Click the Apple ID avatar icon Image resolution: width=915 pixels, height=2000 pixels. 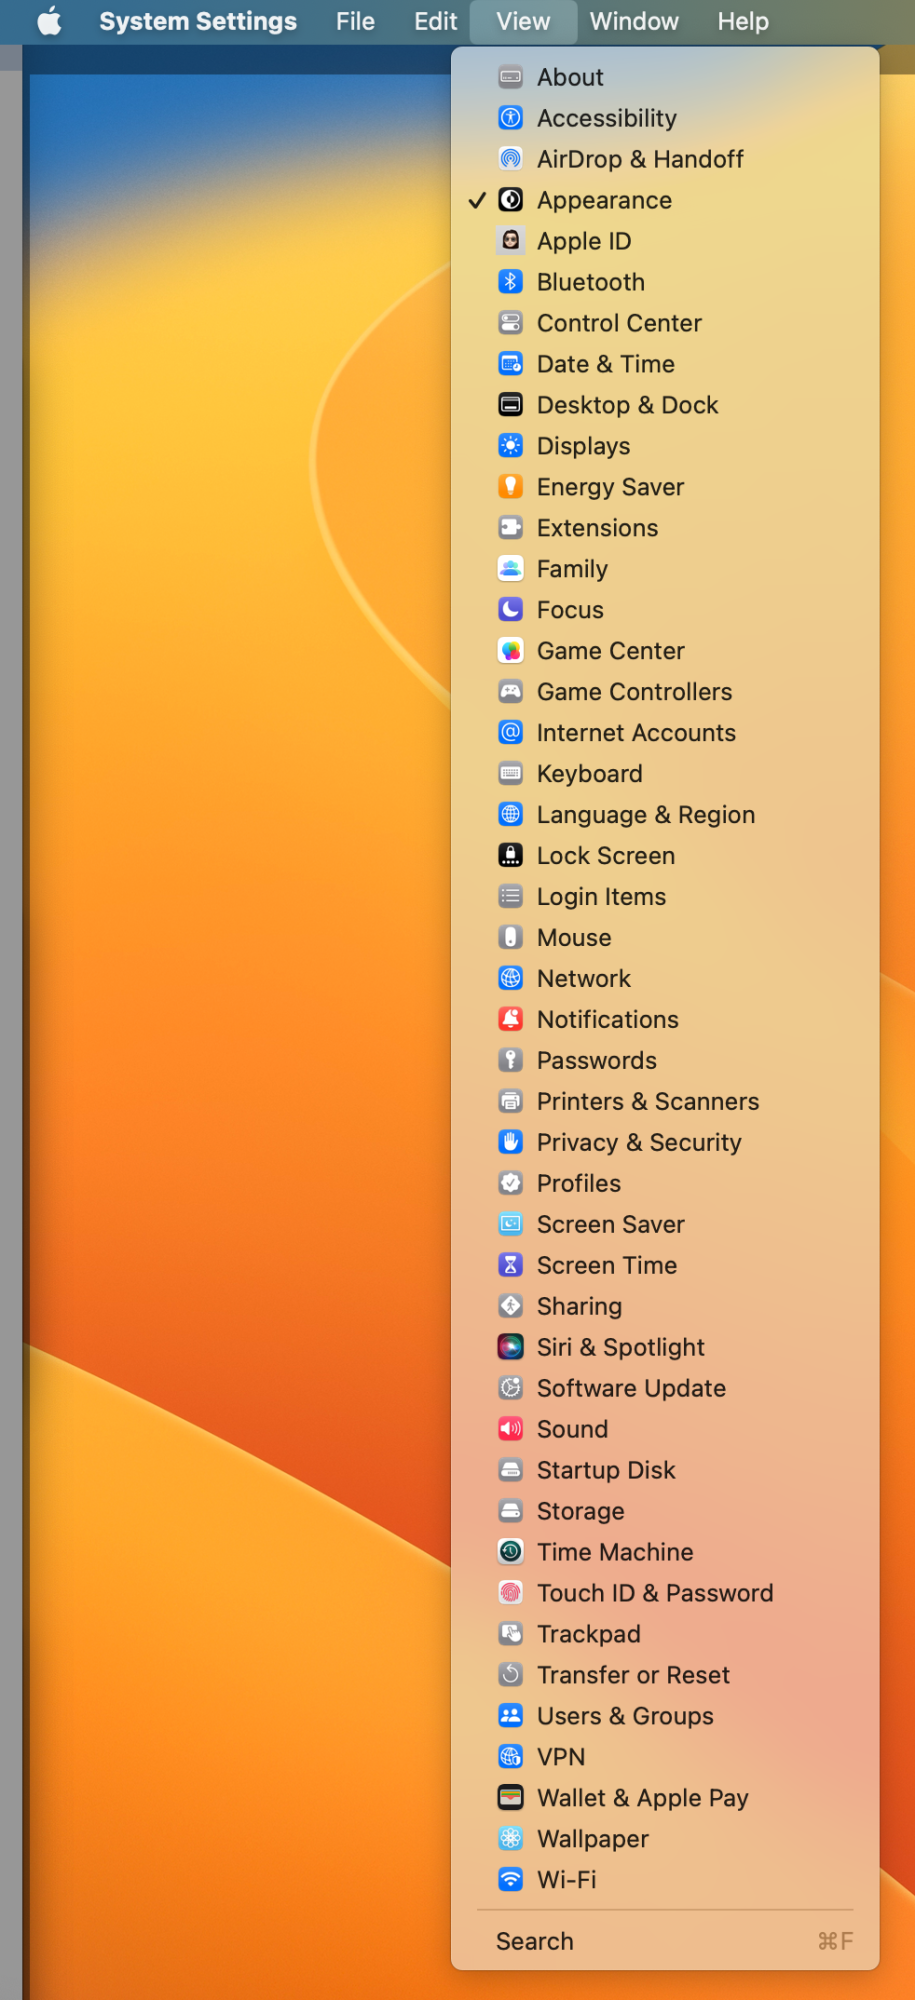coord(511,241)
